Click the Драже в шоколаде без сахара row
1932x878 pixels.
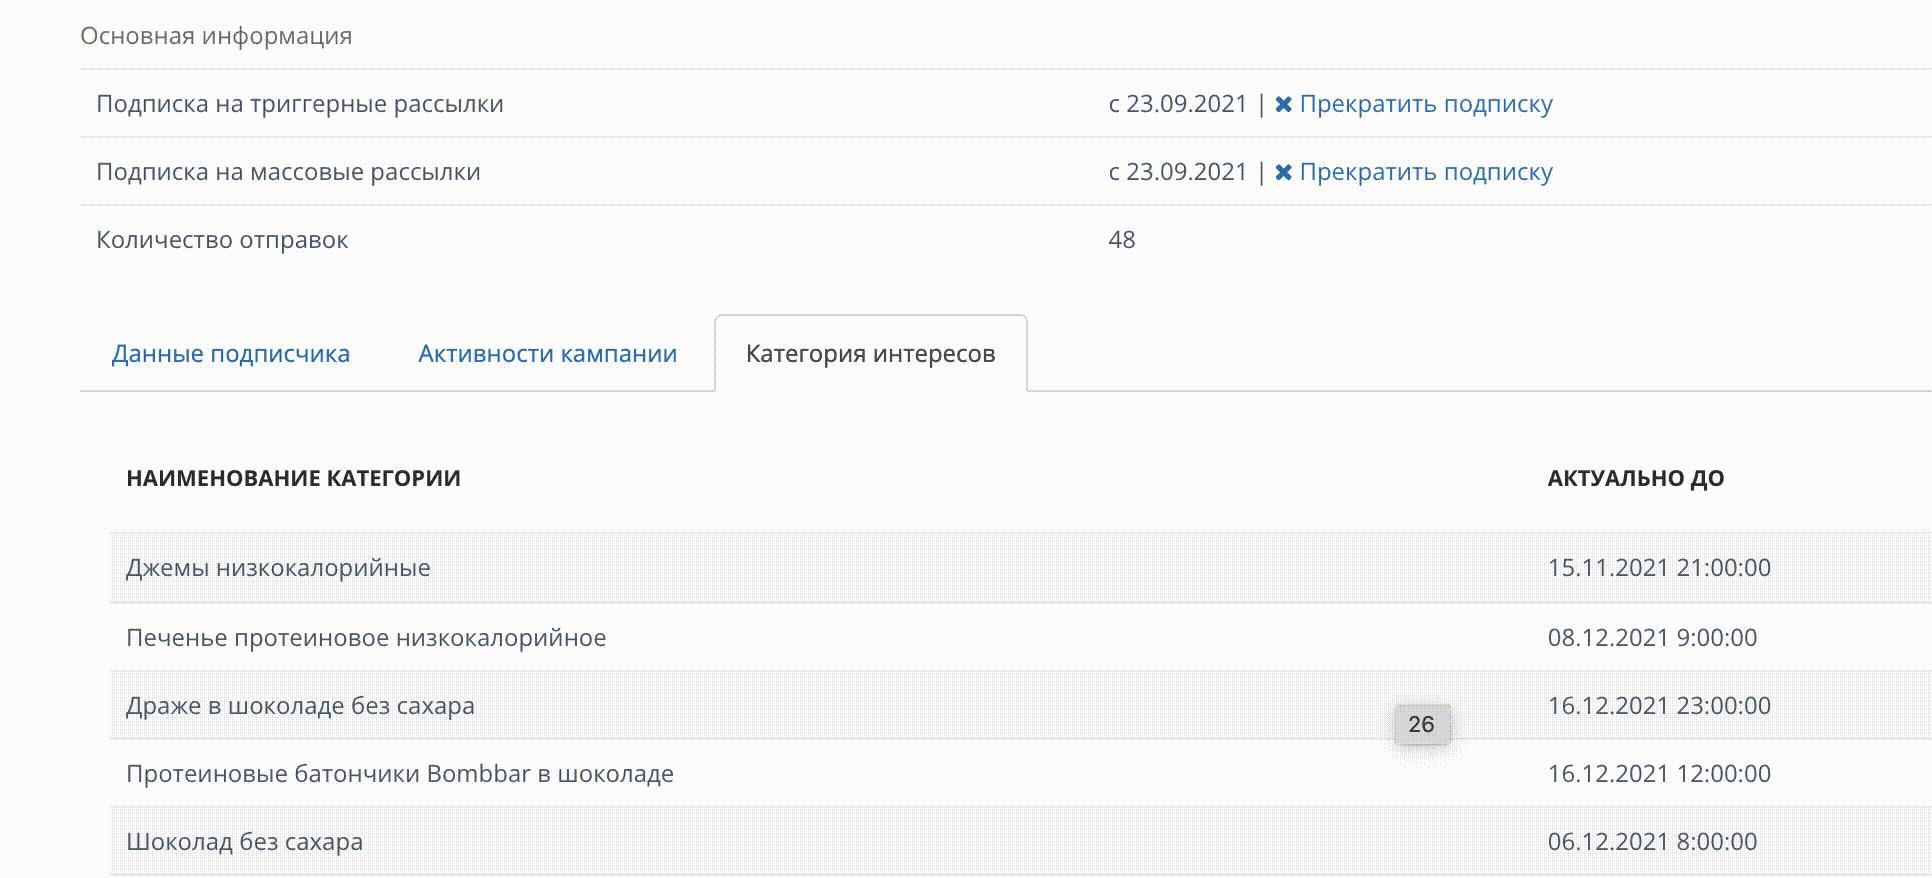300,706
